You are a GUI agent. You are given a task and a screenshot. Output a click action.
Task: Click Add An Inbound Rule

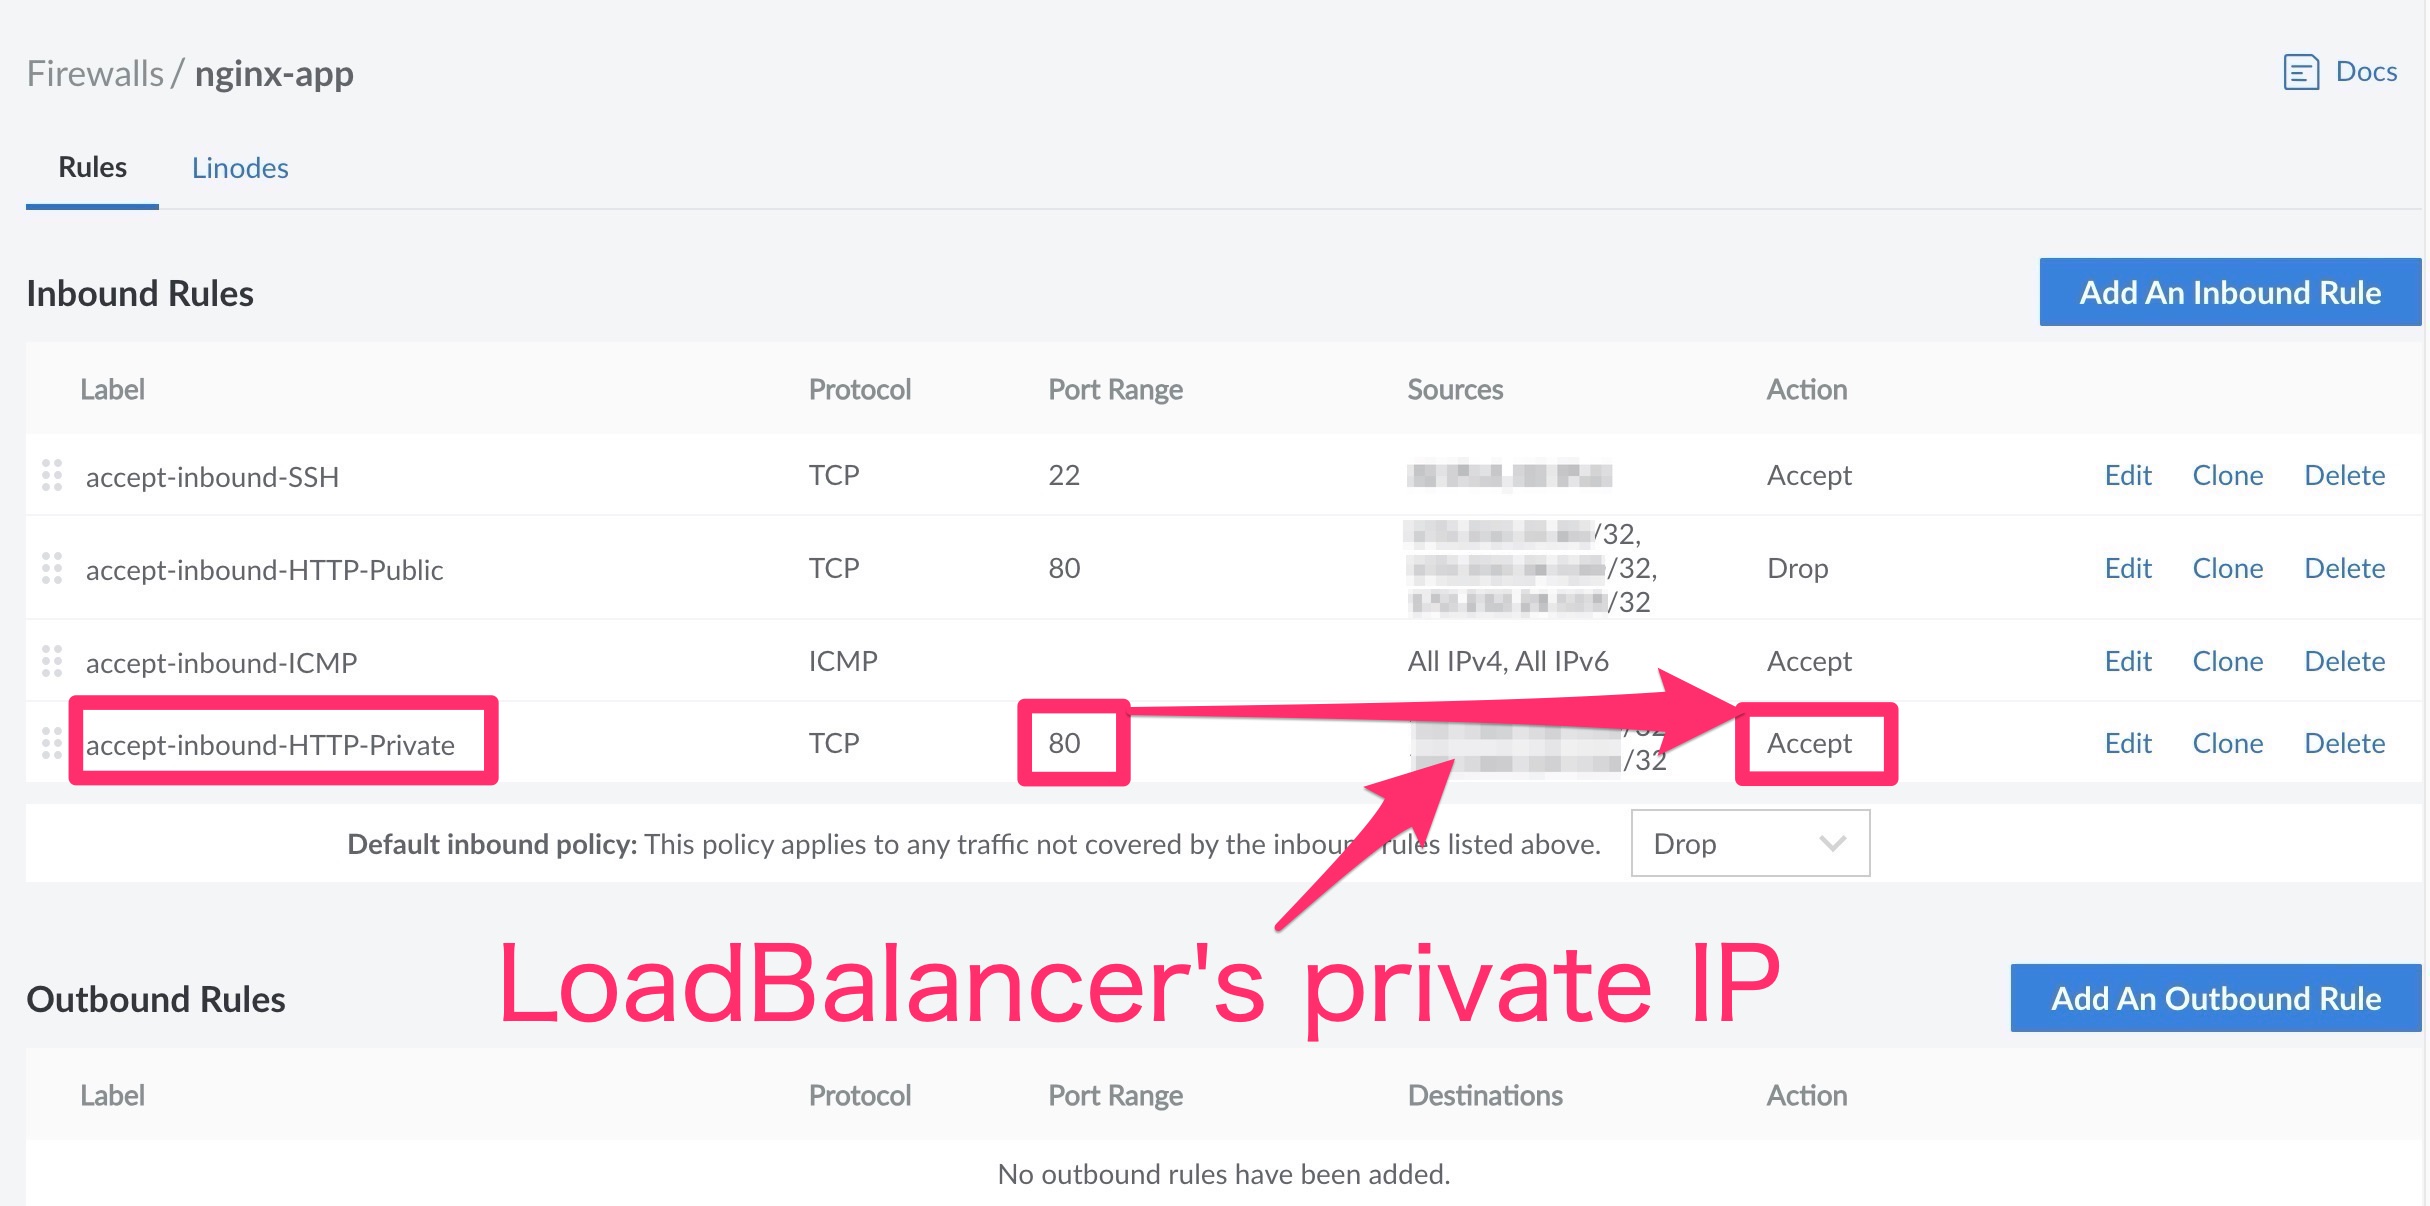(2228, 292)
